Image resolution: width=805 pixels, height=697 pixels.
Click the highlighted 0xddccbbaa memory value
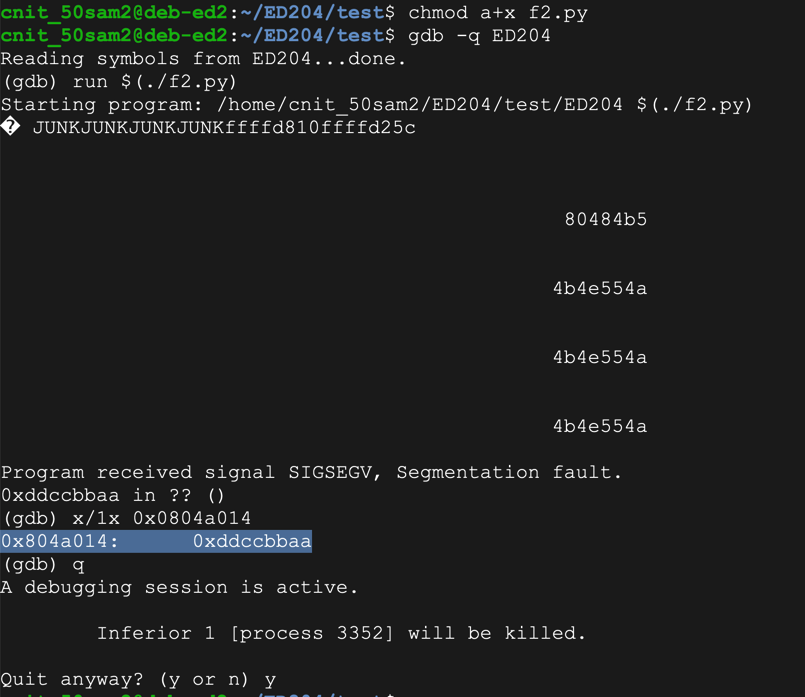[x=252, y=541]
